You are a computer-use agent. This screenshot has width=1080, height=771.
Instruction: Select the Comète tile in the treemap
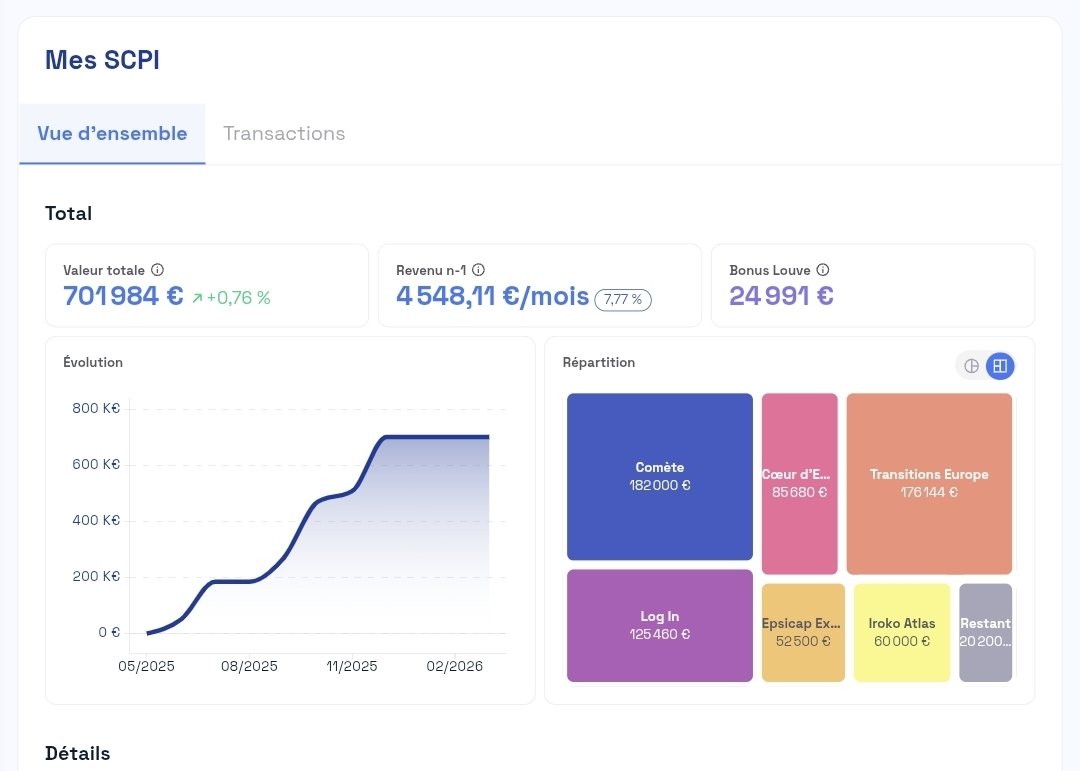(x=659, y=477)
